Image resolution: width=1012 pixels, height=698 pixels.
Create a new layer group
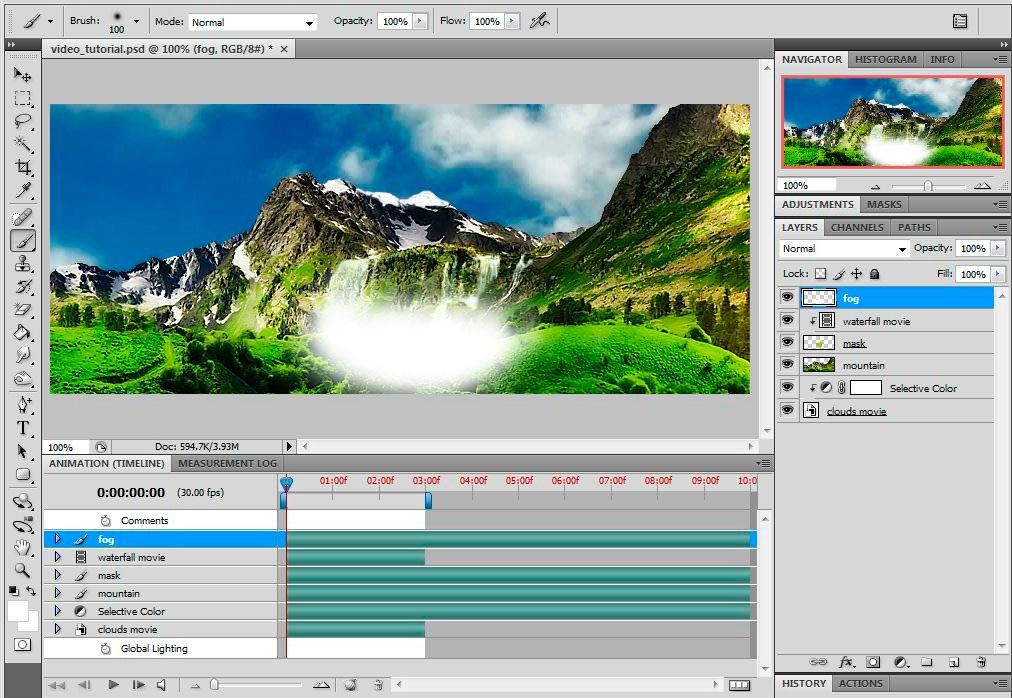(927, 662)
